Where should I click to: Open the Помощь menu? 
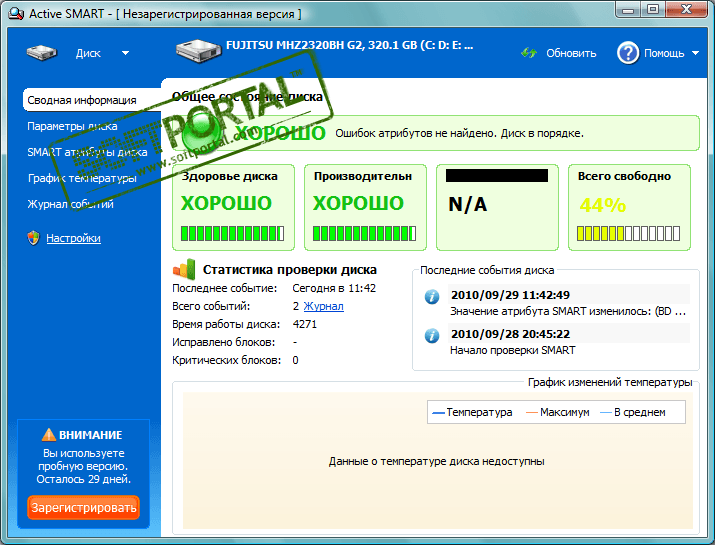pyautogui.click(x=664, y=53)
